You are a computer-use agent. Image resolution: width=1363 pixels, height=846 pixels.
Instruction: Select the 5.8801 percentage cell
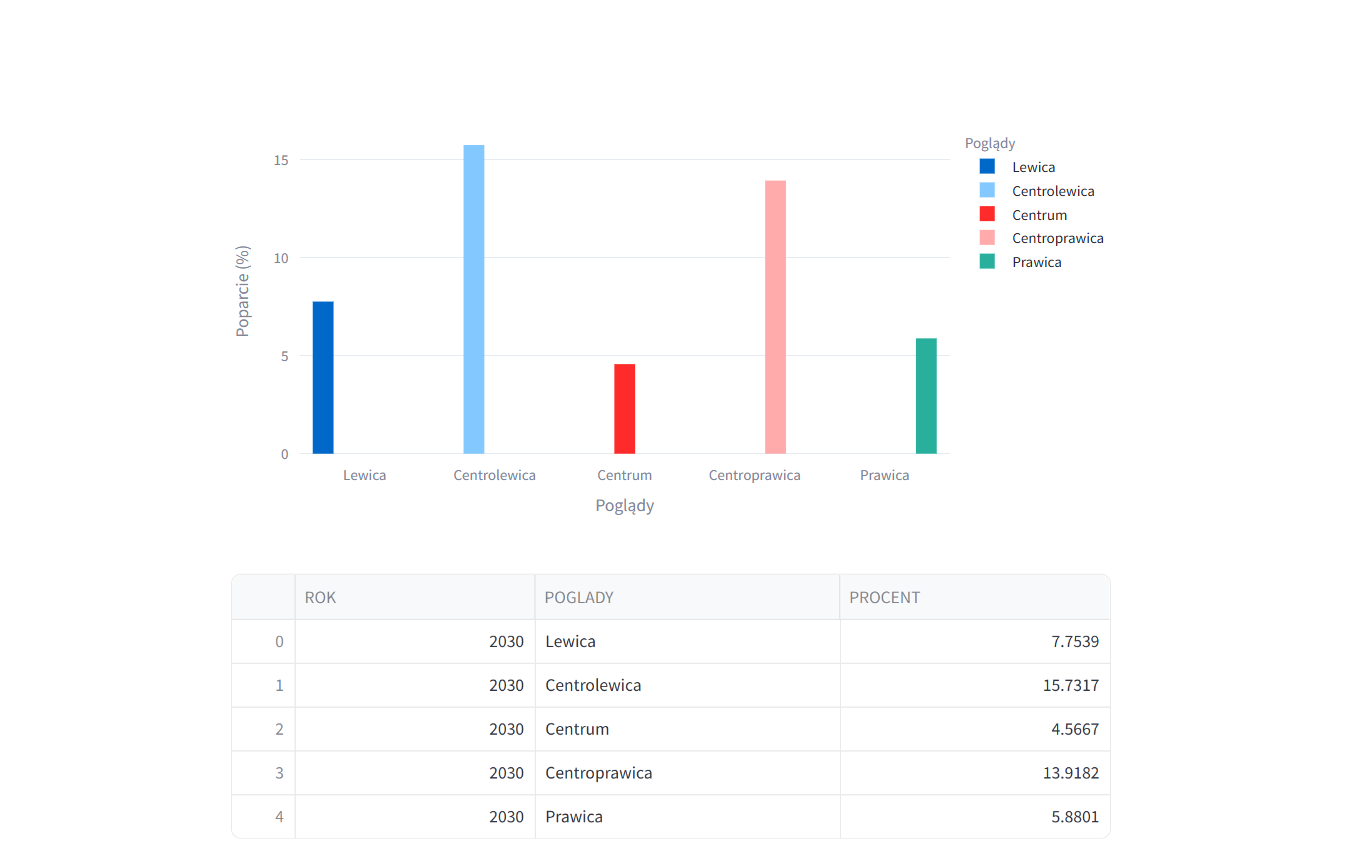(x=975, y=817)
